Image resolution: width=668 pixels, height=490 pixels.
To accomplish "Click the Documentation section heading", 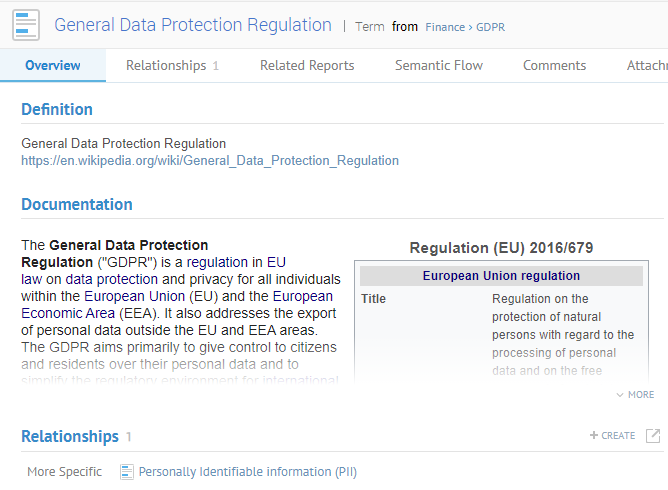I will 77,205.
